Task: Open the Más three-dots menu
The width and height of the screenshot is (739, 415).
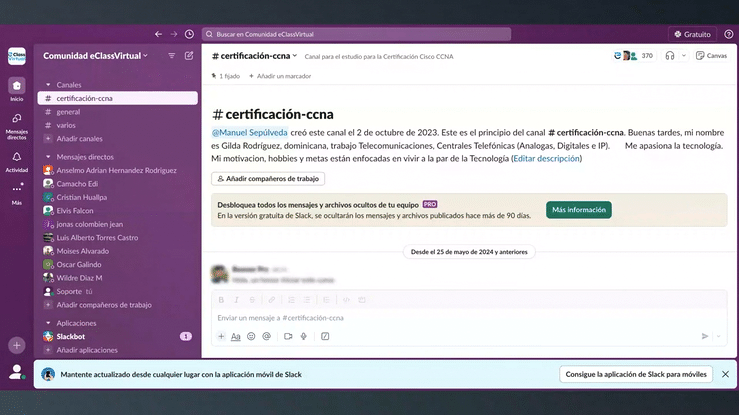Action: (x=16, y=193)
